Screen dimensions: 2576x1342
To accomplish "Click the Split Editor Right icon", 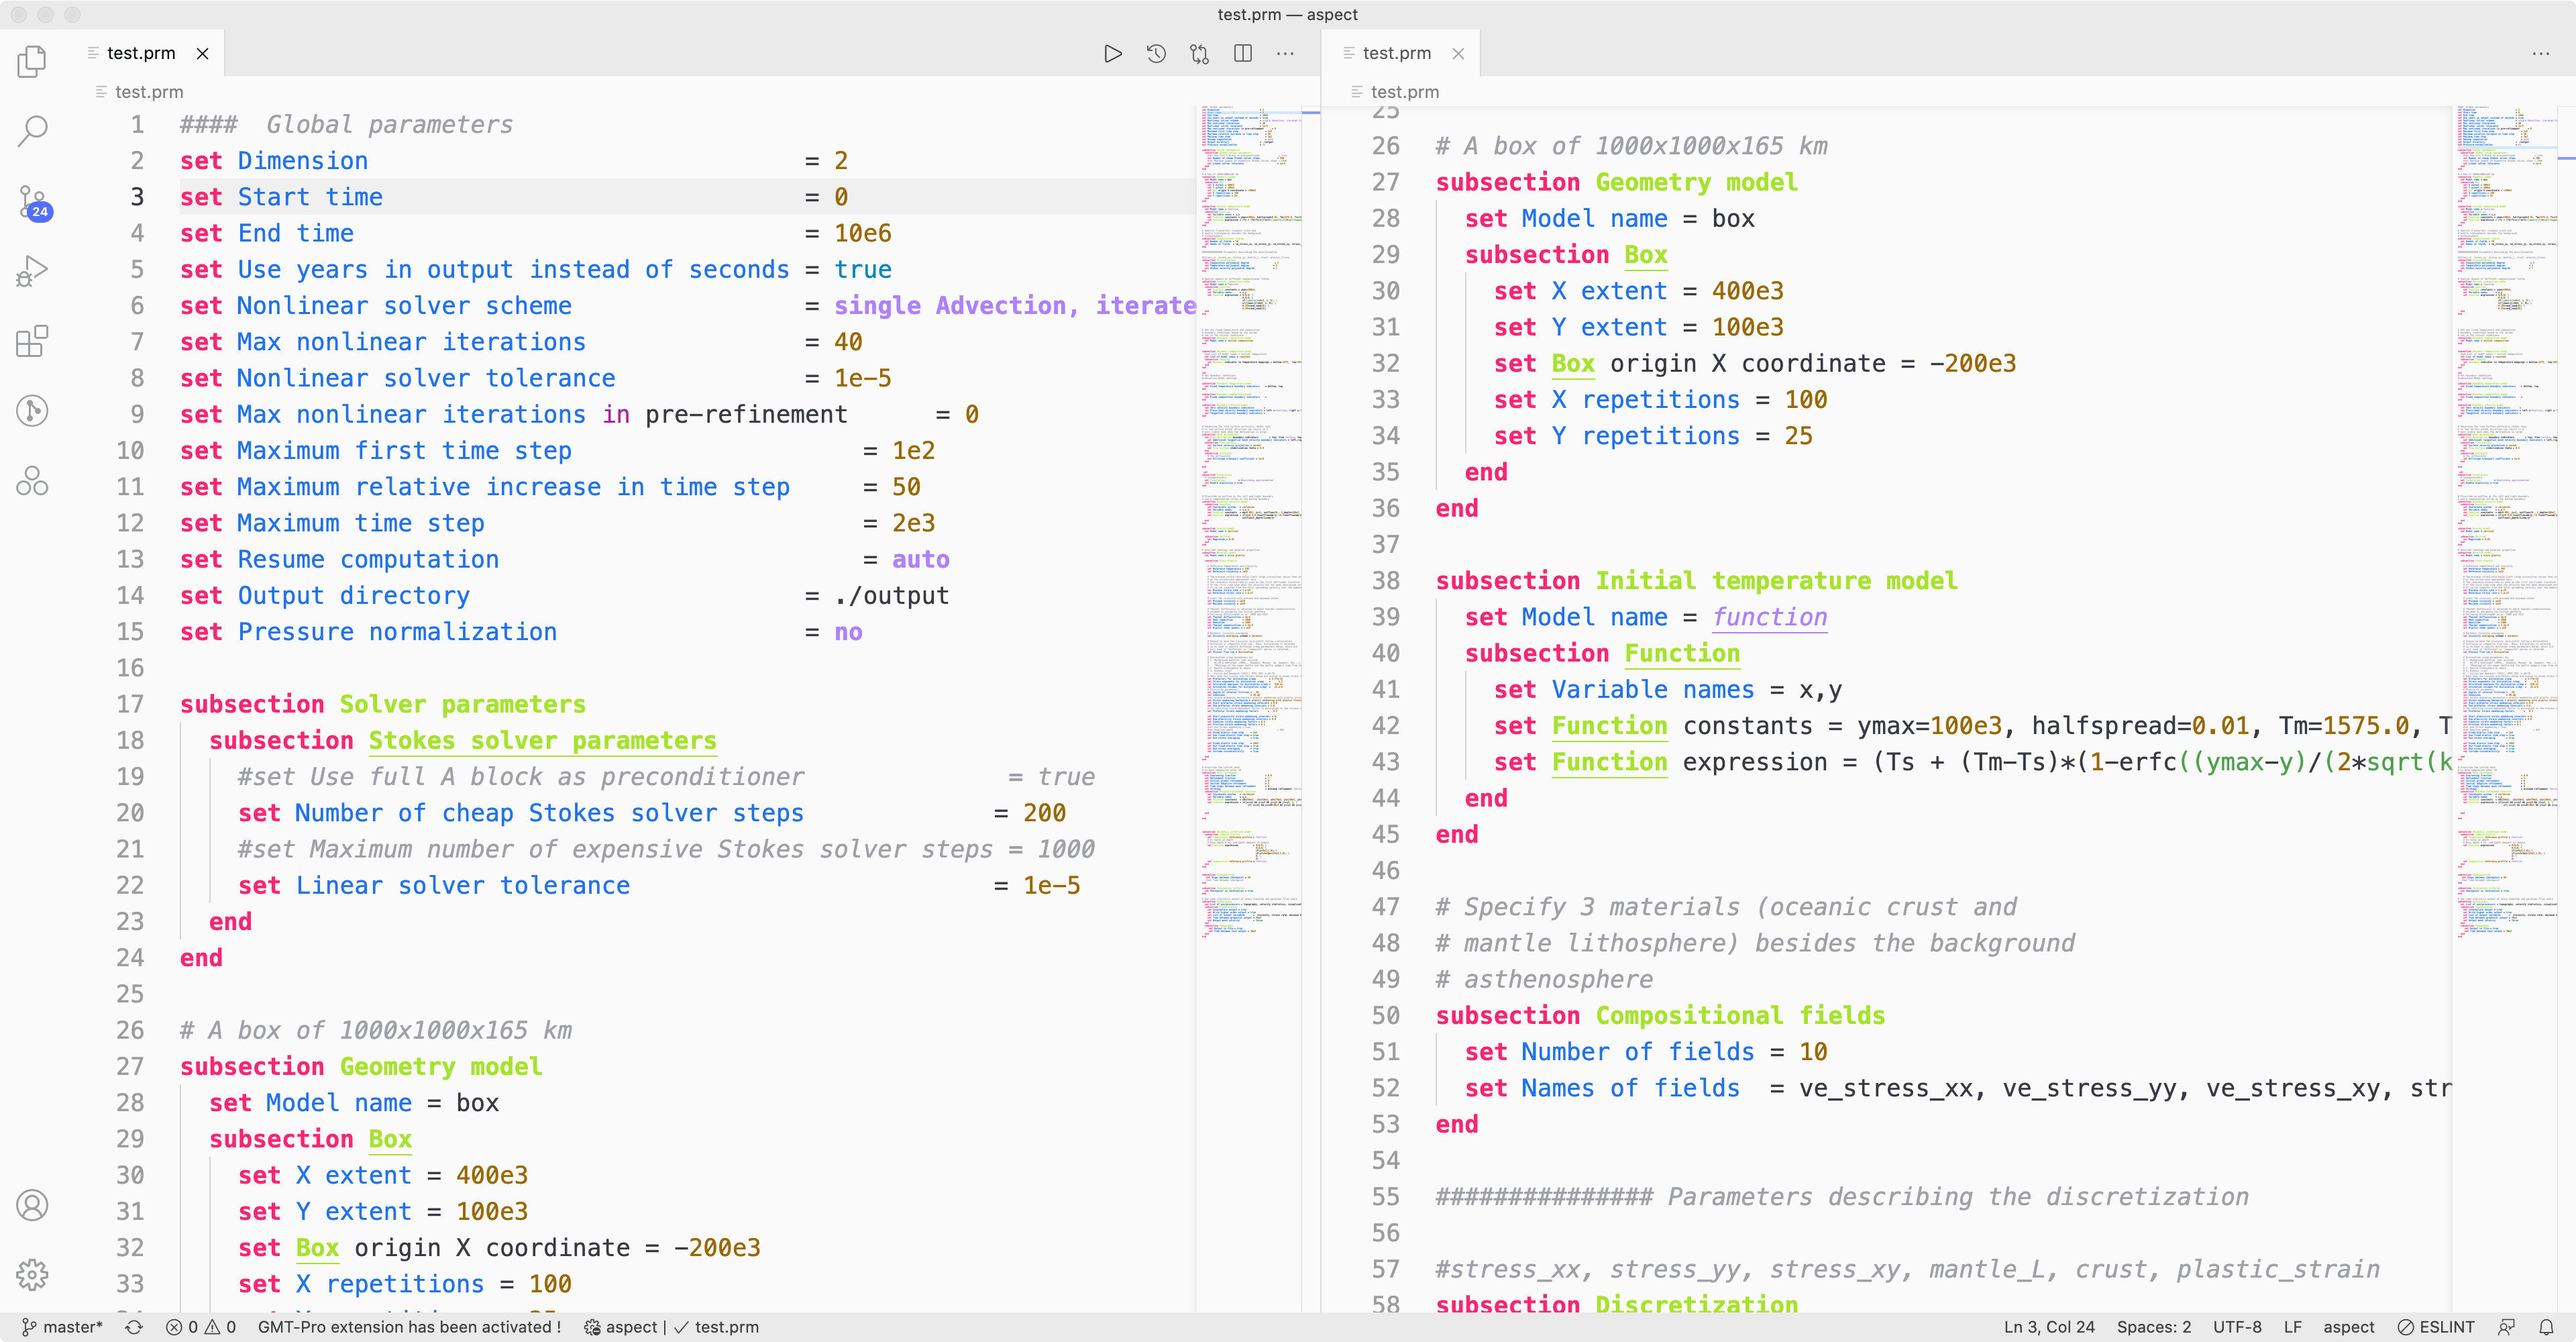I will (x=1243, y=54).
